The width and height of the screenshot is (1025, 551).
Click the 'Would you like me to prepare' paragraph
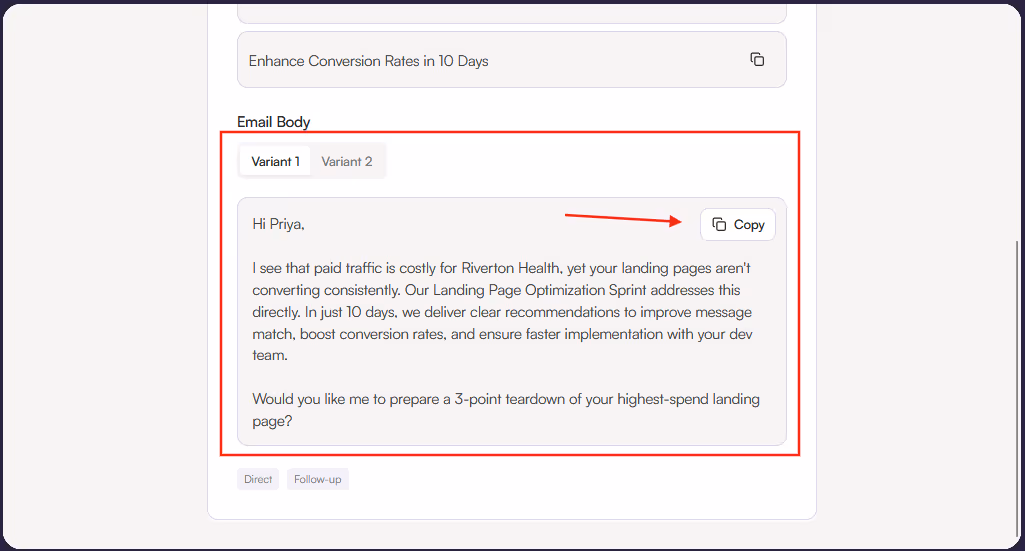[x=505, y=410]
